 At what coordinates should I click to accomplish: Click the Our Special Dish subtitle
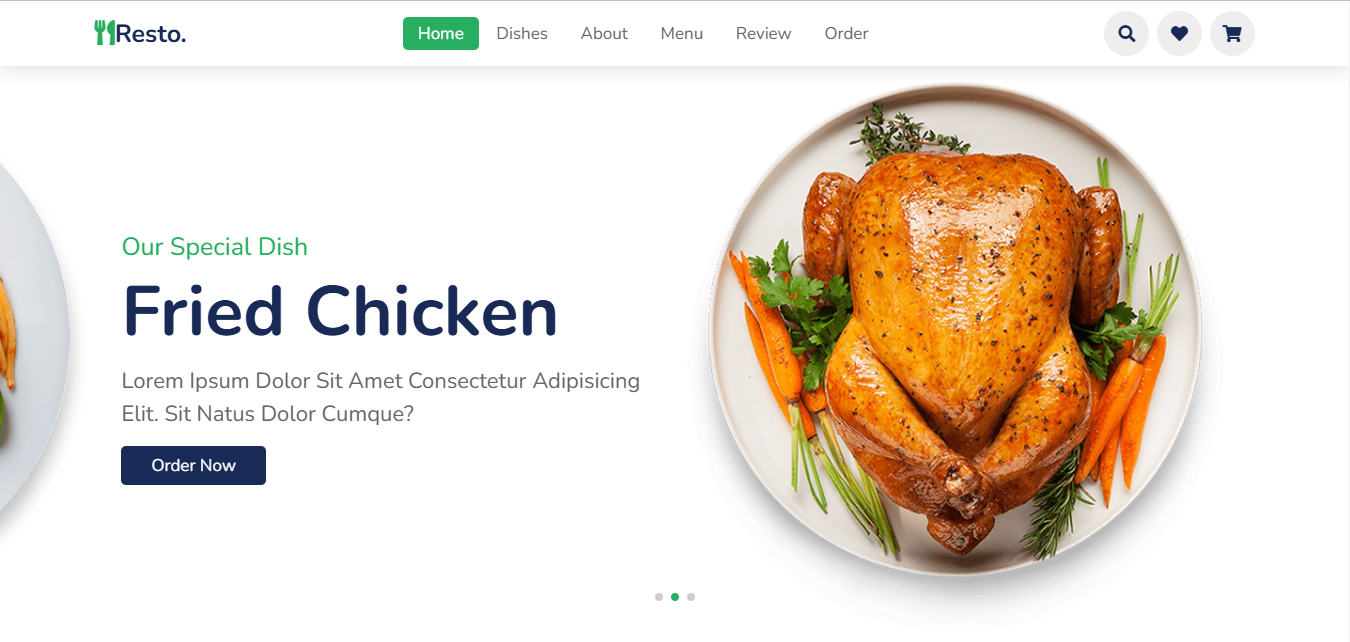[215, 247]
